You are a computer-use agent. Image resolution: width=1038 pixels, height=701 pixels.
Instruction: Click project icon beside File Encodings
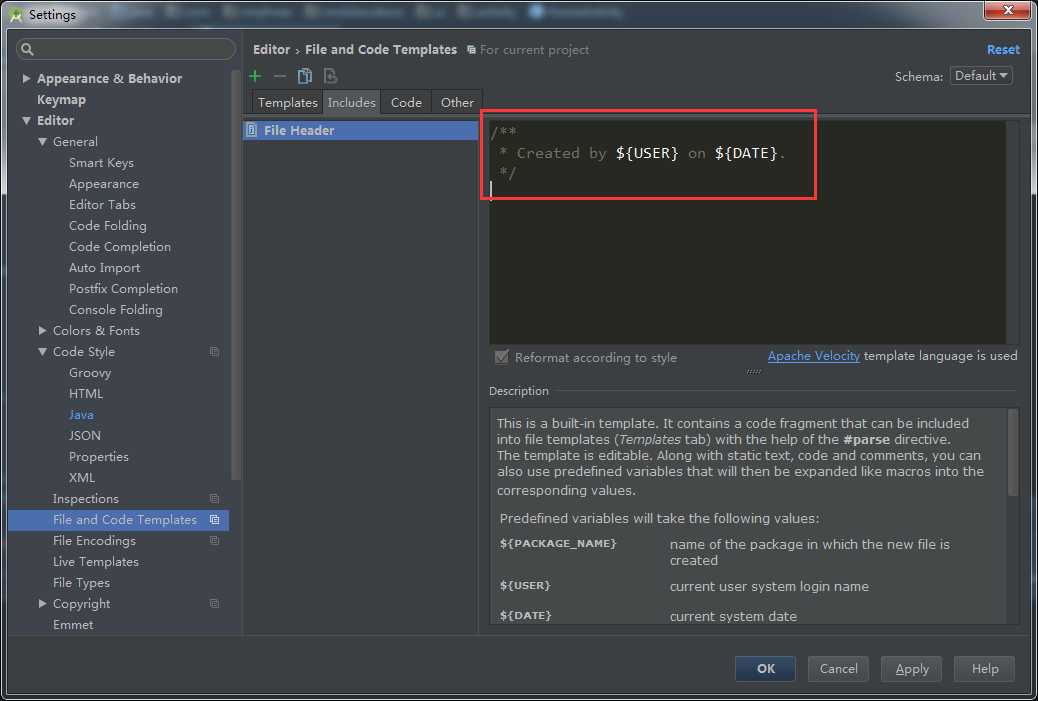pos(214,541)
